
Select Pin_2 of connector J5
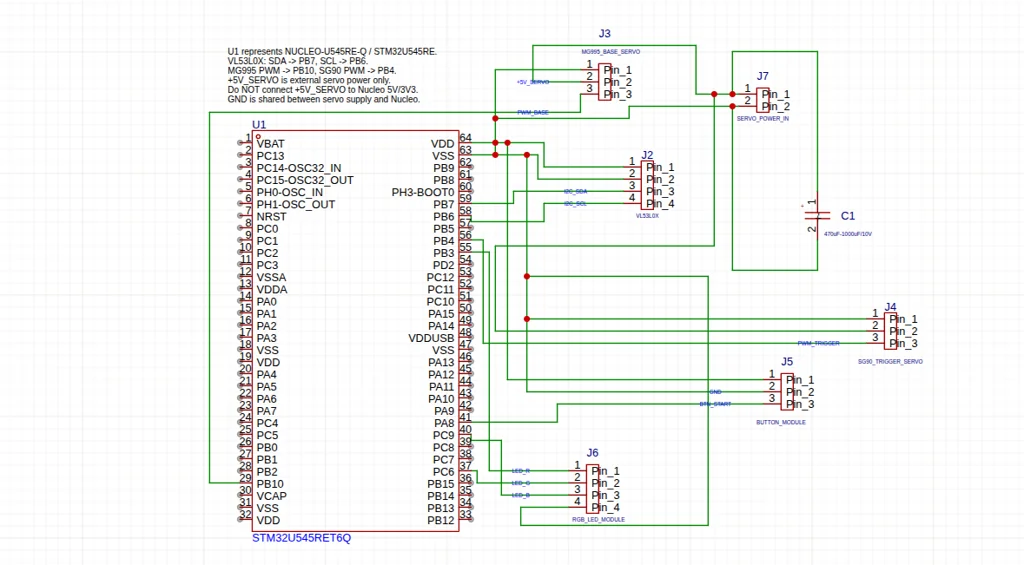tap(800, 392)
